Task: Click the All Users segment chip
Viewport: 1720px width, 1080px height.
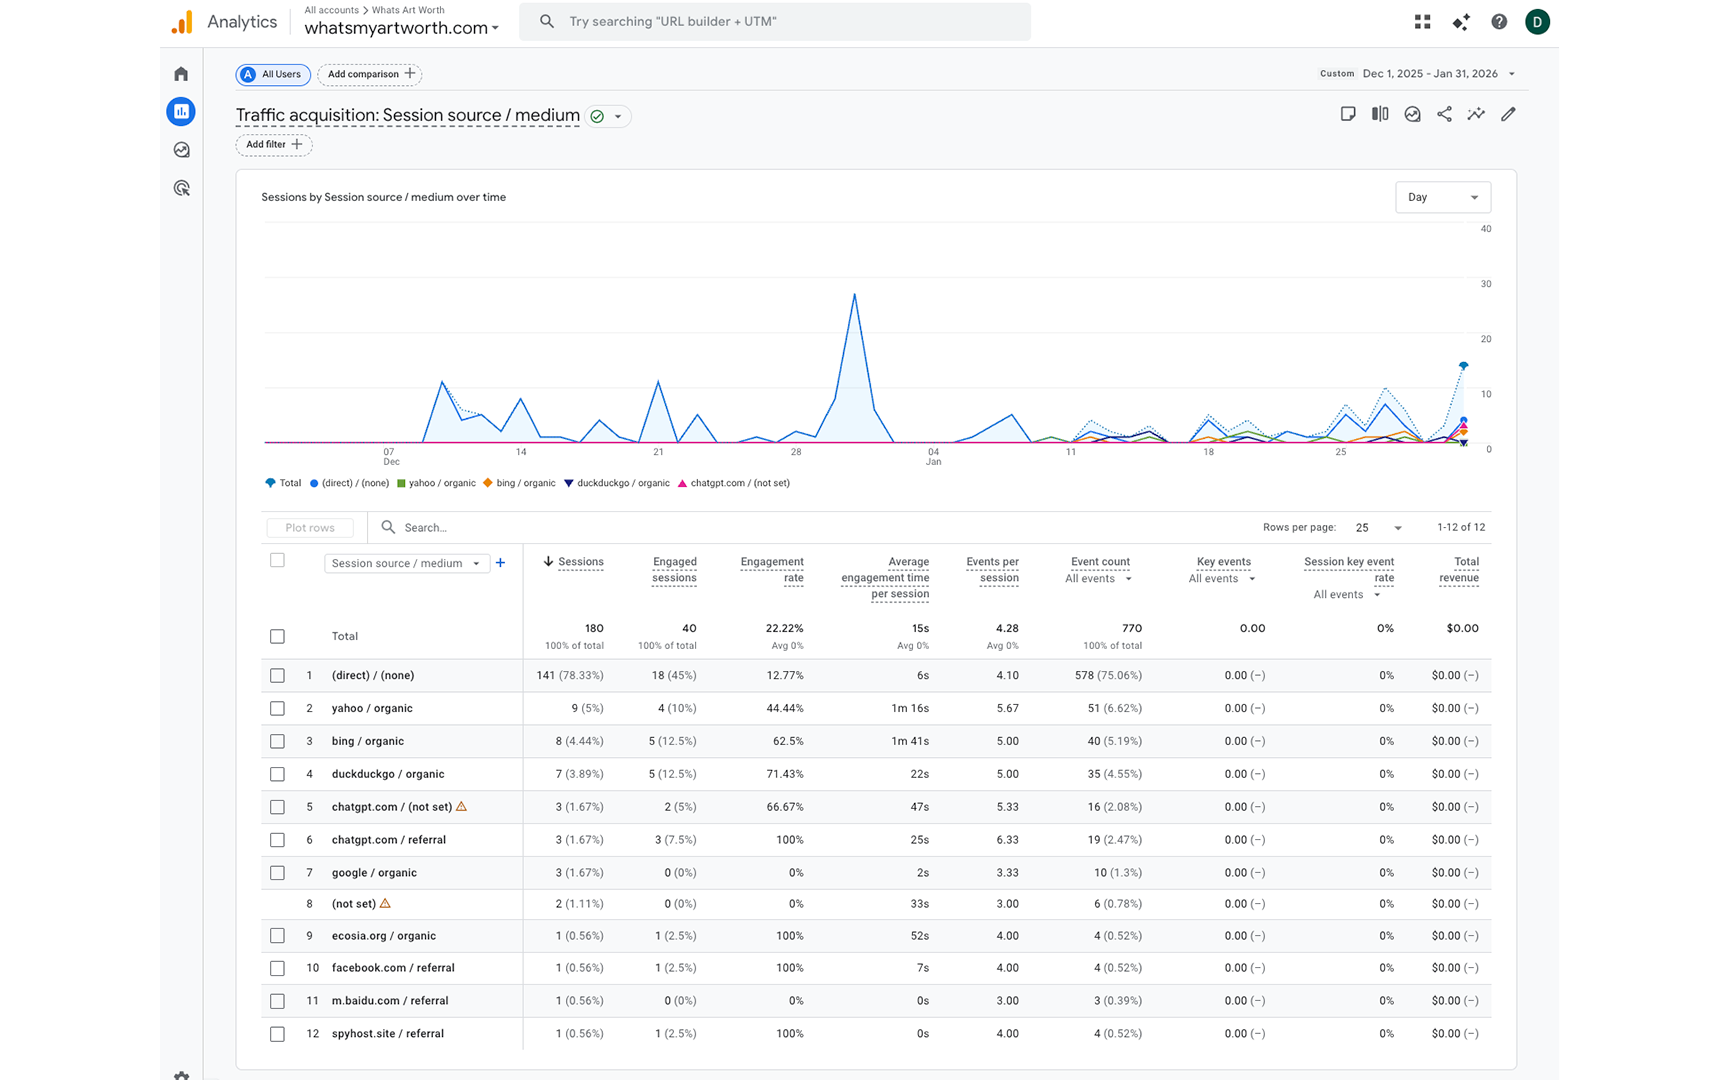Action: click(x=272, y=74)
